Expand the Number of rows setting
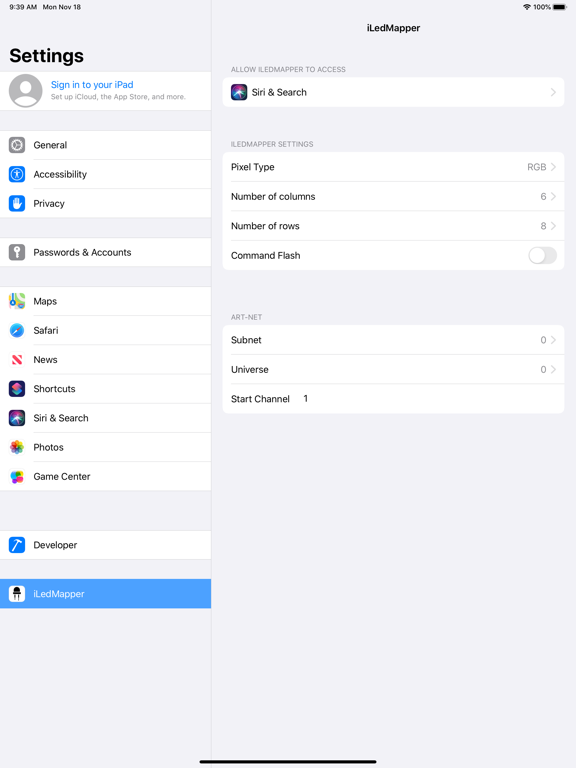 click(x=393, y=226)
